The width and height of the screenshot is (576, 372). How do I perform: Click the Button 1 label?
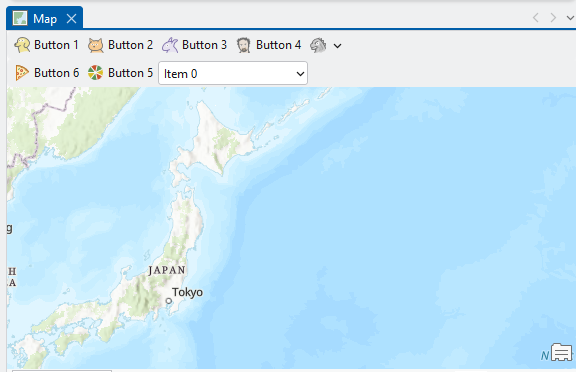click(x=56, y=45)
